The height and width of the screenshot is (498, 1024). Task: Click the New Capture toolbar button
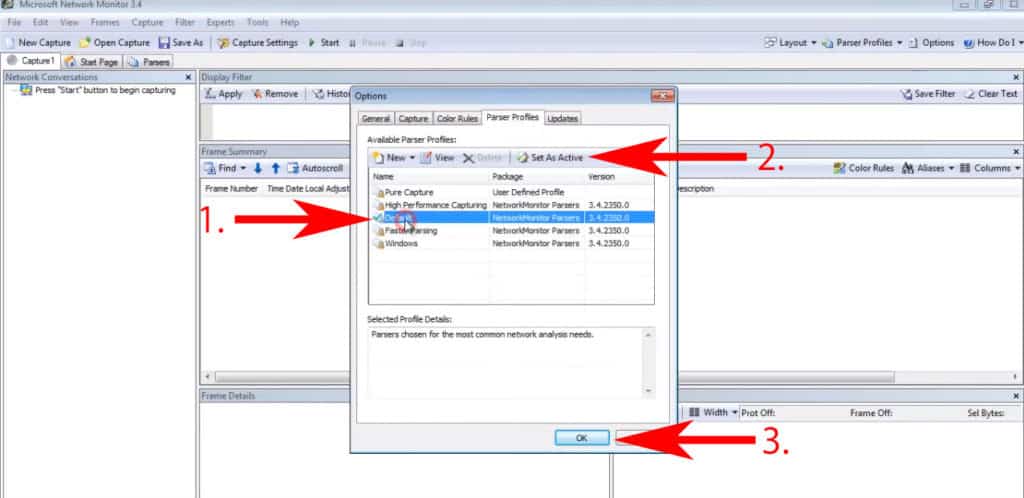click(x=38, y=42)
